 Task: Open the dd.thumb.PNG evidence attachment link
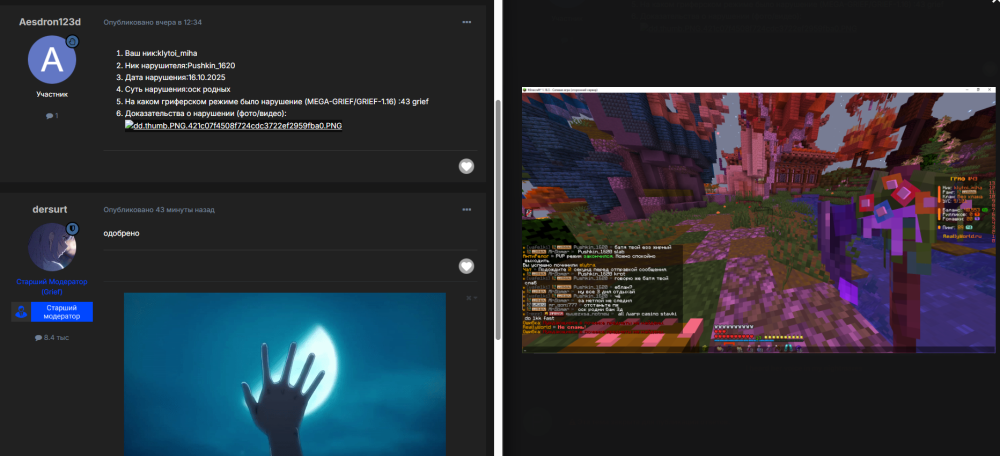point(233,126)
